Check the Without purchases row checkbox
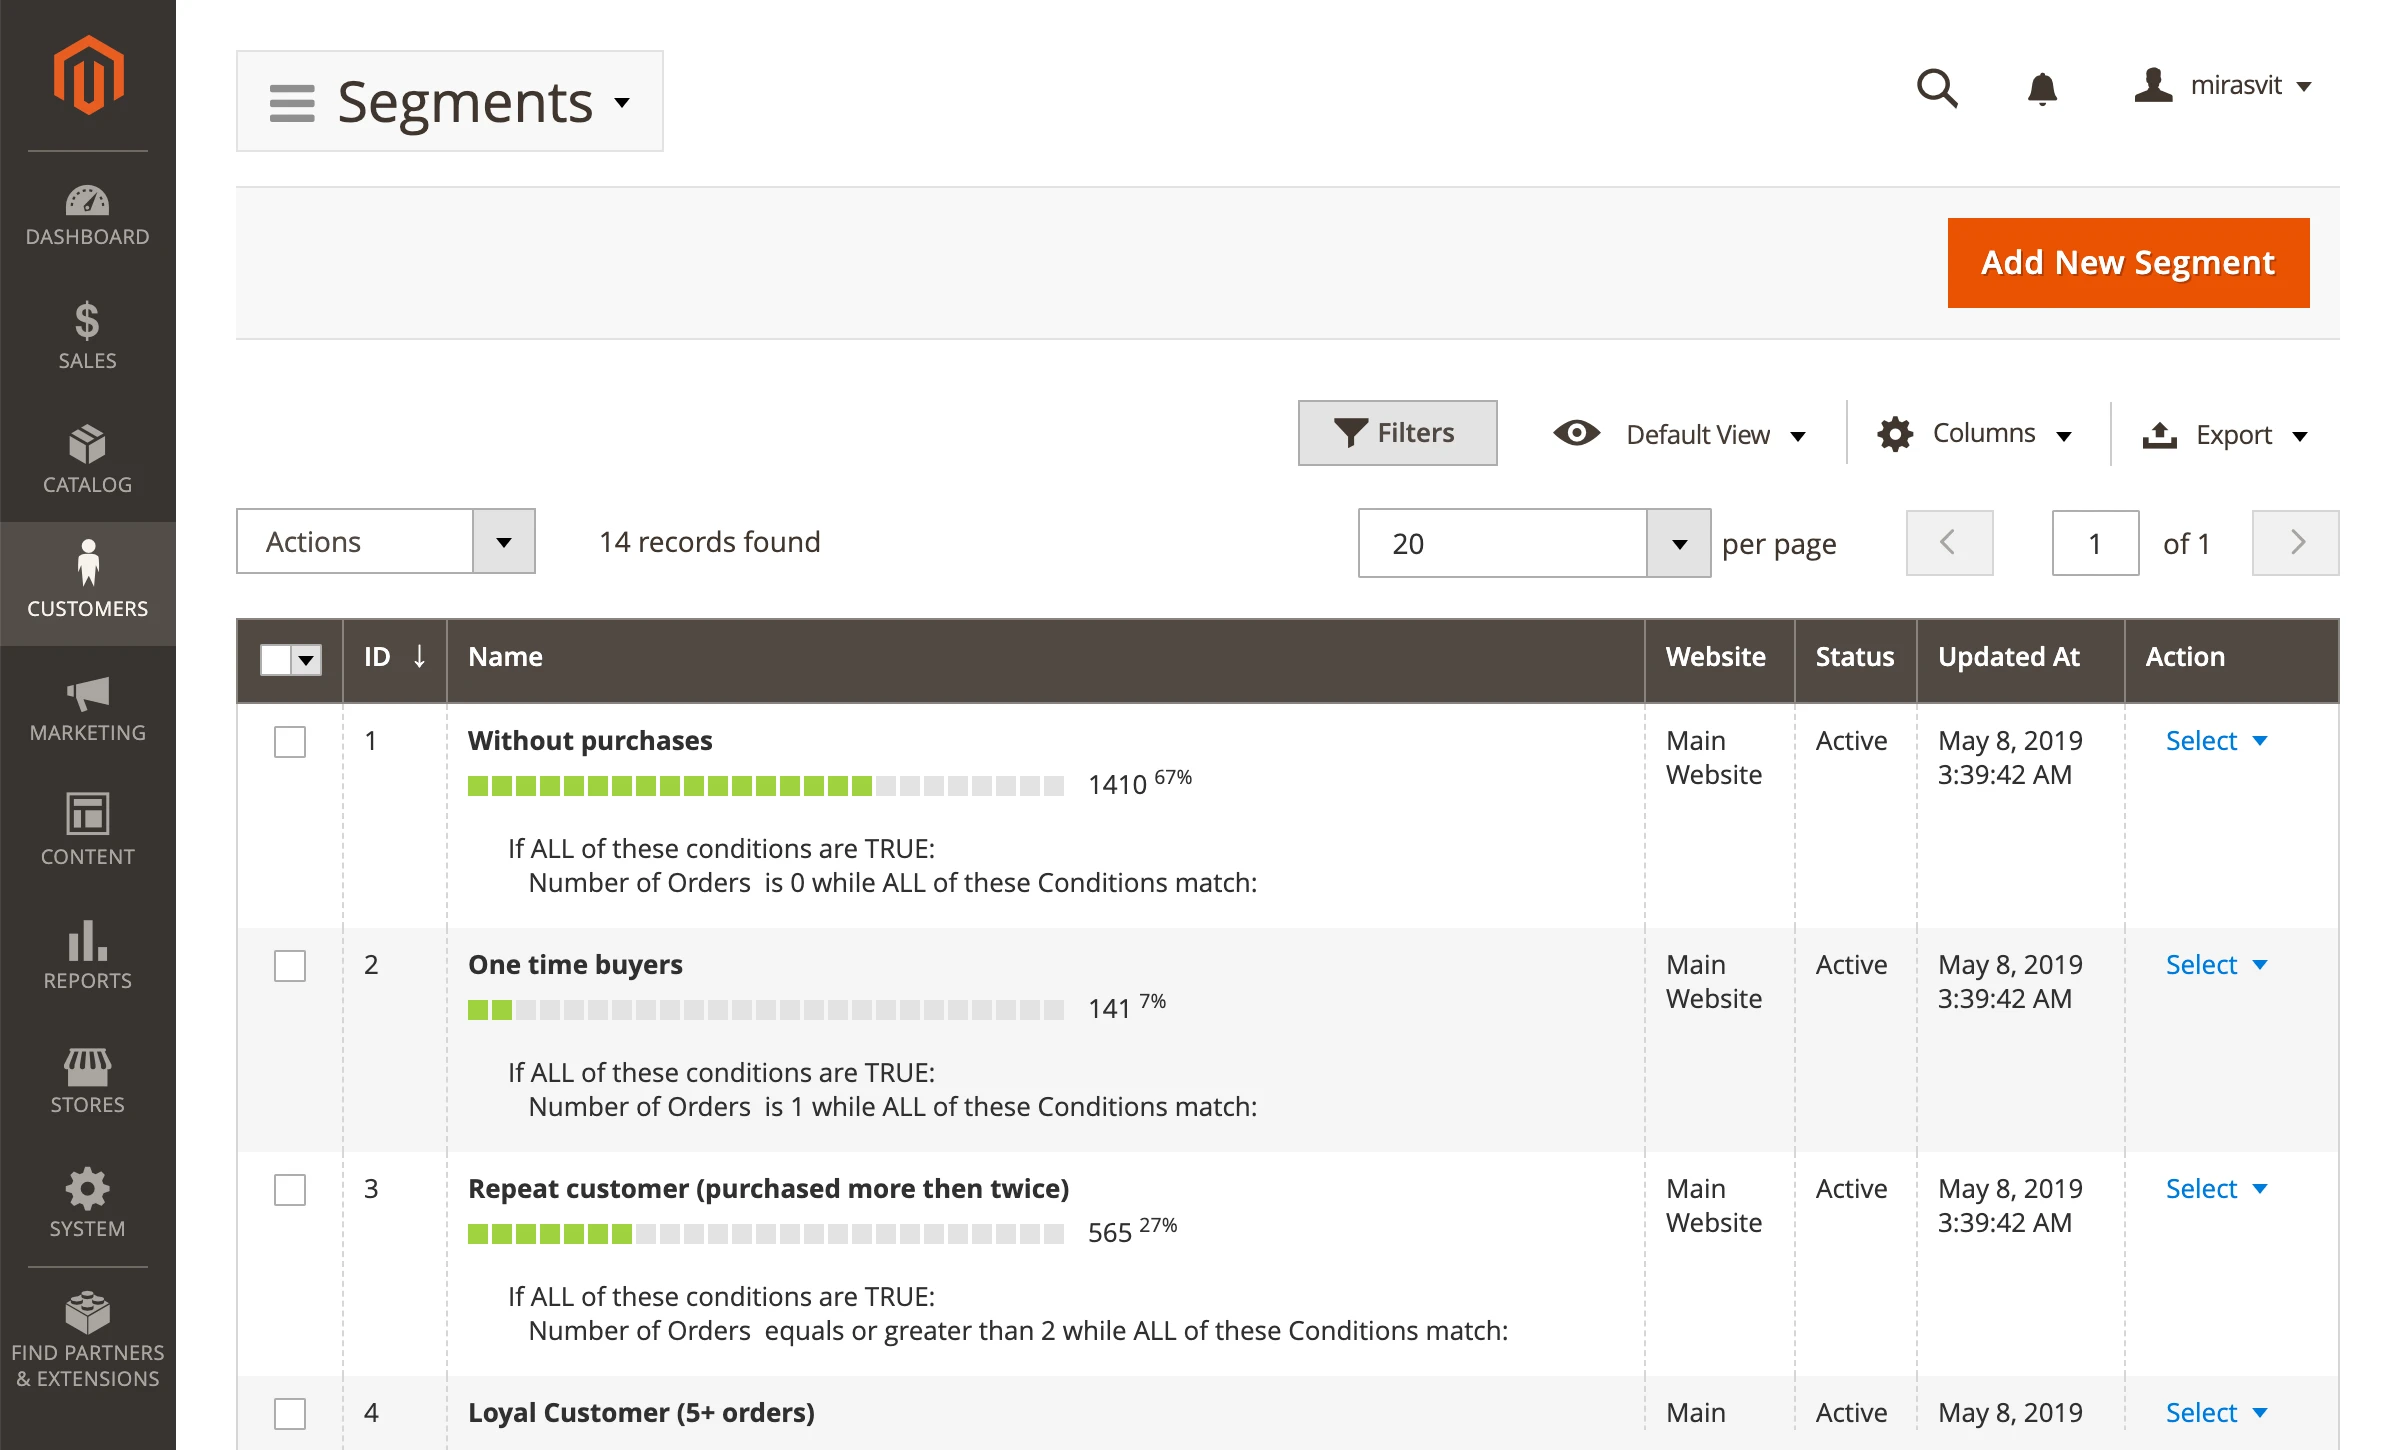Viewport: 2400px width, 1450px height. click(290, 742)
